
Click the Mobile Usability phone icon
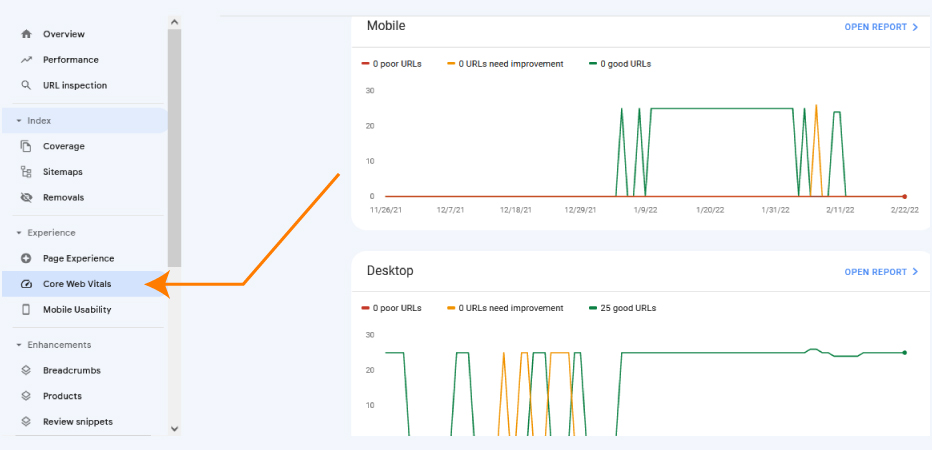[x=26, y=310]
